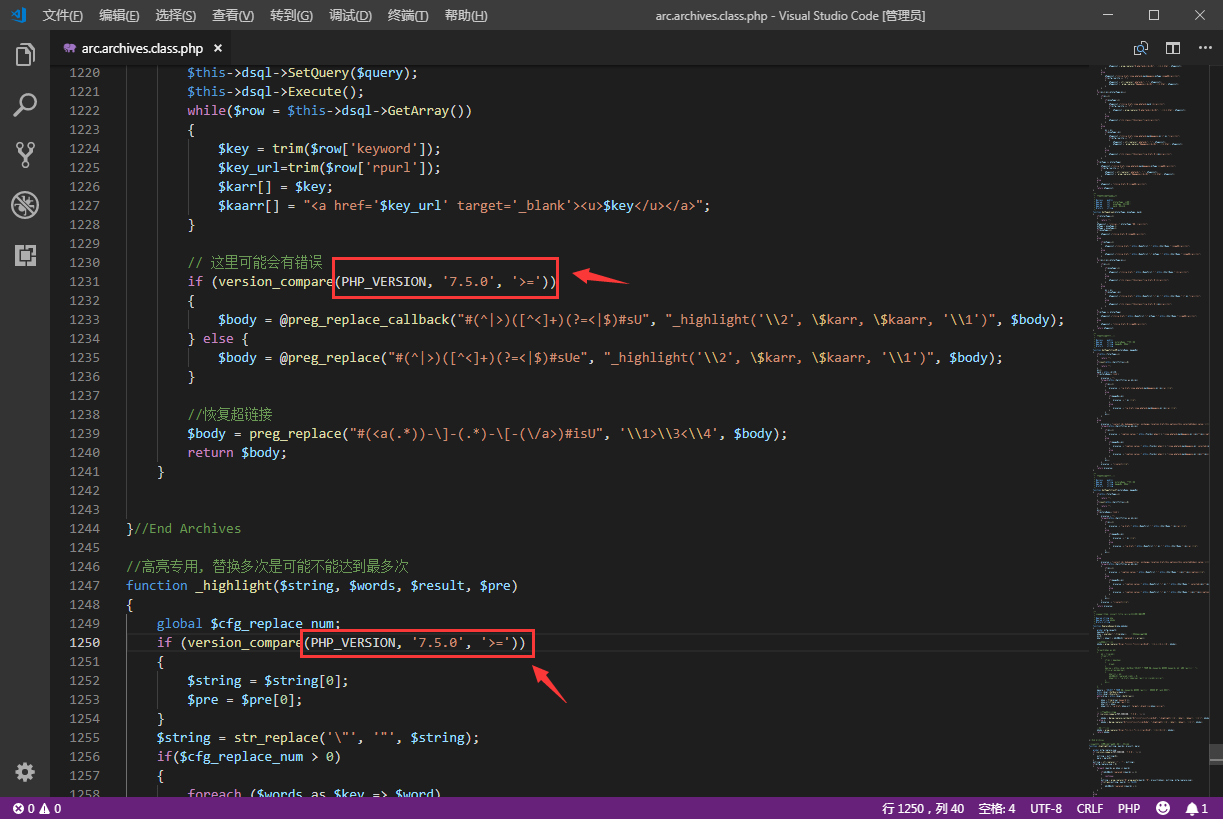Open the editor More Actions menu
Image resolution: width=1223 pixels, height=819 pixels.
coord(1203,48)
